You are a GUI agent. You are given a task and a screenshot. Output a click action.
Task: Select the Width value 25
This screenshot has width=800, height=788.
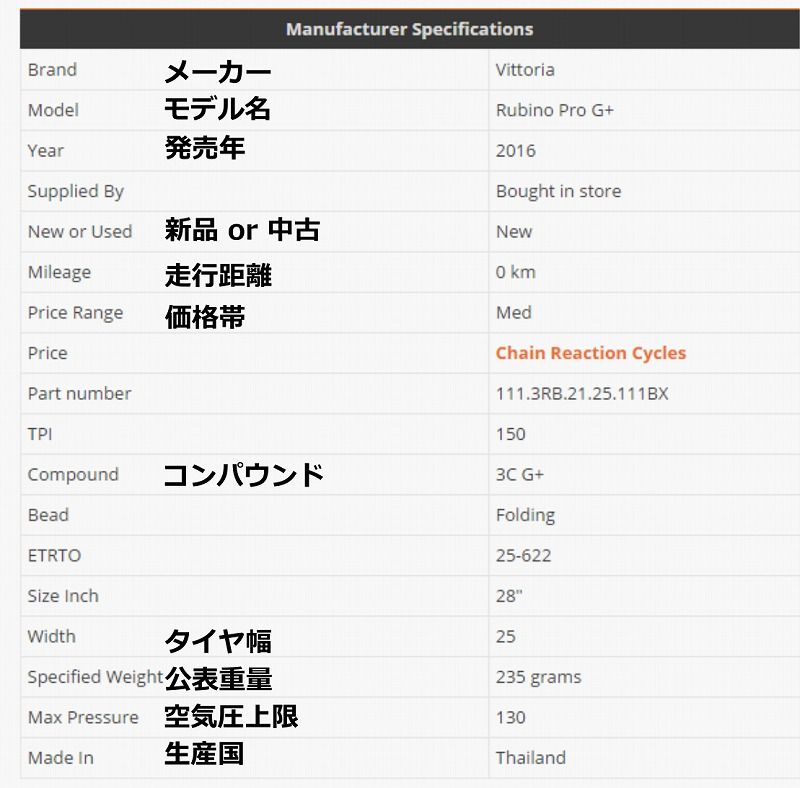tap(506, 636)
